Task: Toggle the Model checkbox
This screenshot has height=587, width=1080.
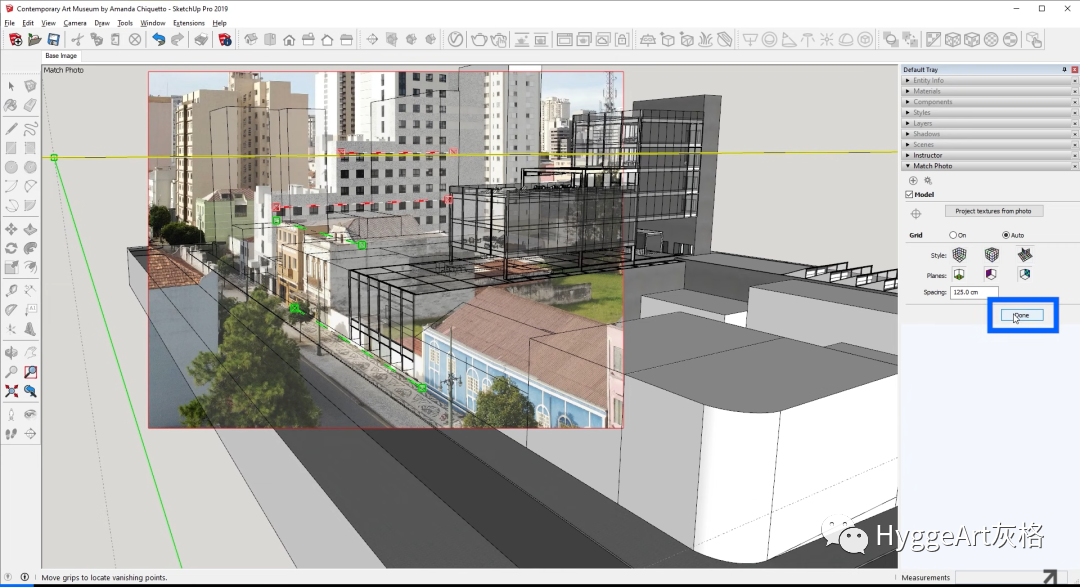Action: (x=909, y=194)
